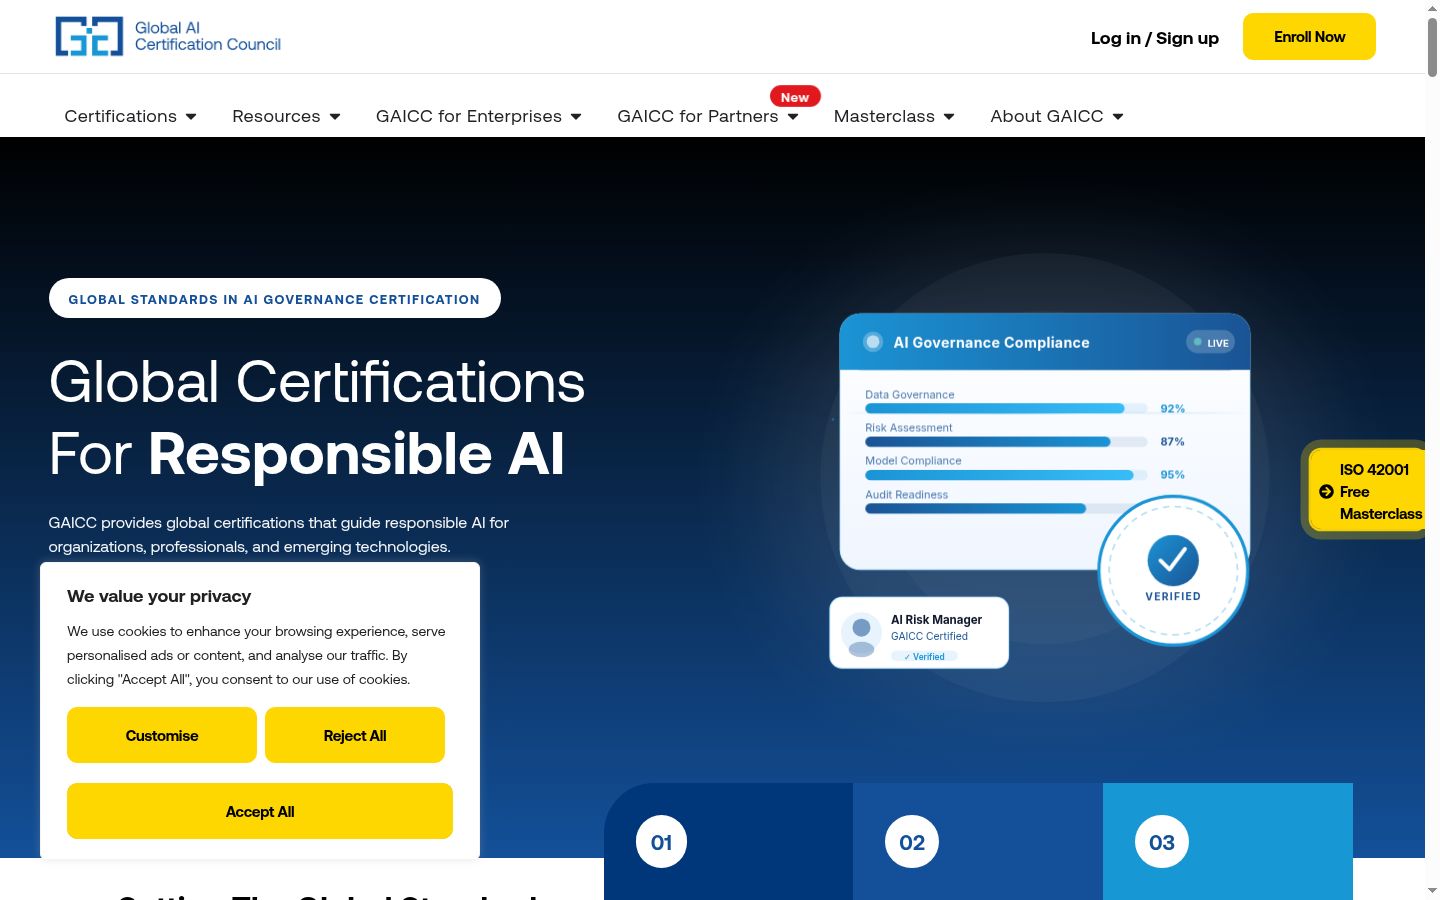Click the ISO 42001 Free Masterclass banner
Viewport: 1440px width, 900px height.
click(x=1367, y=491)
